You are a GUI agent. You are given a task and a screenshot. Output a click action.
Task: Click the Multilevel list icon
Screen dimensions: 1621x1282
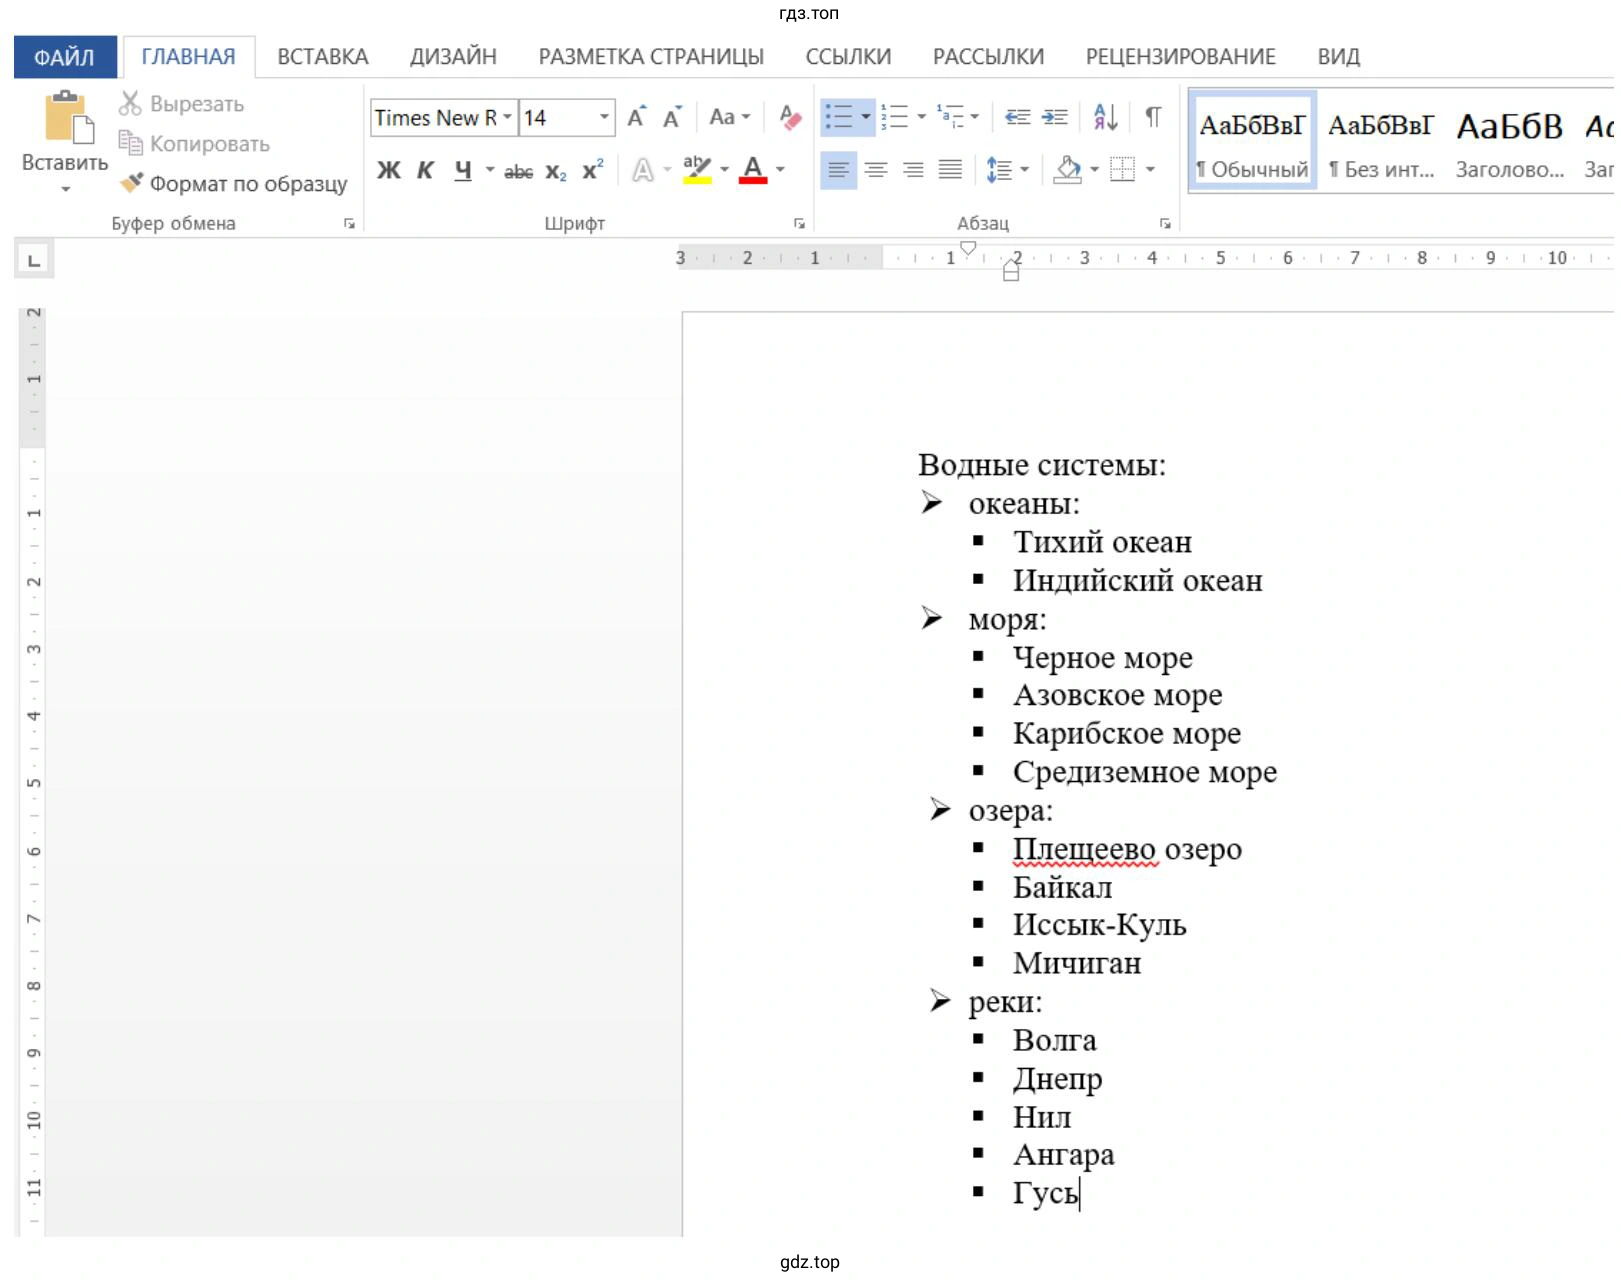pos(950,117)
